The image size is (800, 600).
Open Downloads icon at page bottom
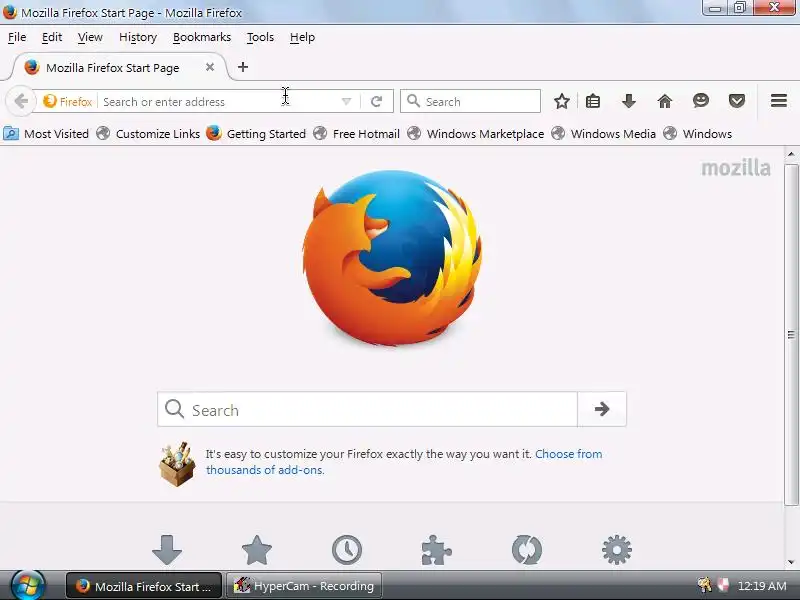click(x=167, y=549)
